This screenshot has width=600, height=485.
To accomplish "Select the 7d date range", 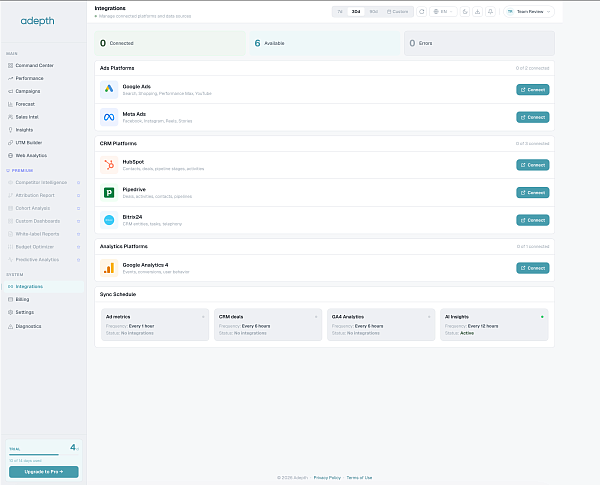I will tap(340, 12).
